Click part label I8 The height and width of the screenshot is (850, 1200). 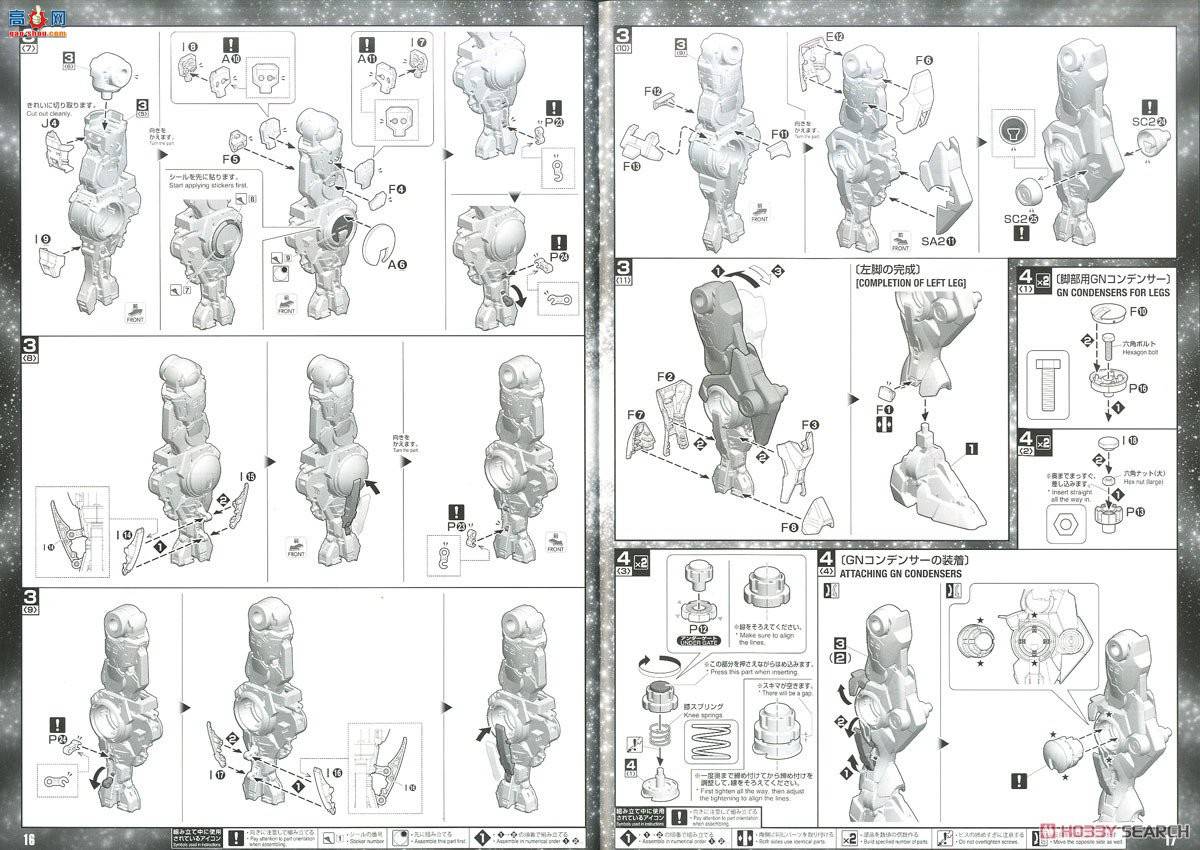(190, 47)
